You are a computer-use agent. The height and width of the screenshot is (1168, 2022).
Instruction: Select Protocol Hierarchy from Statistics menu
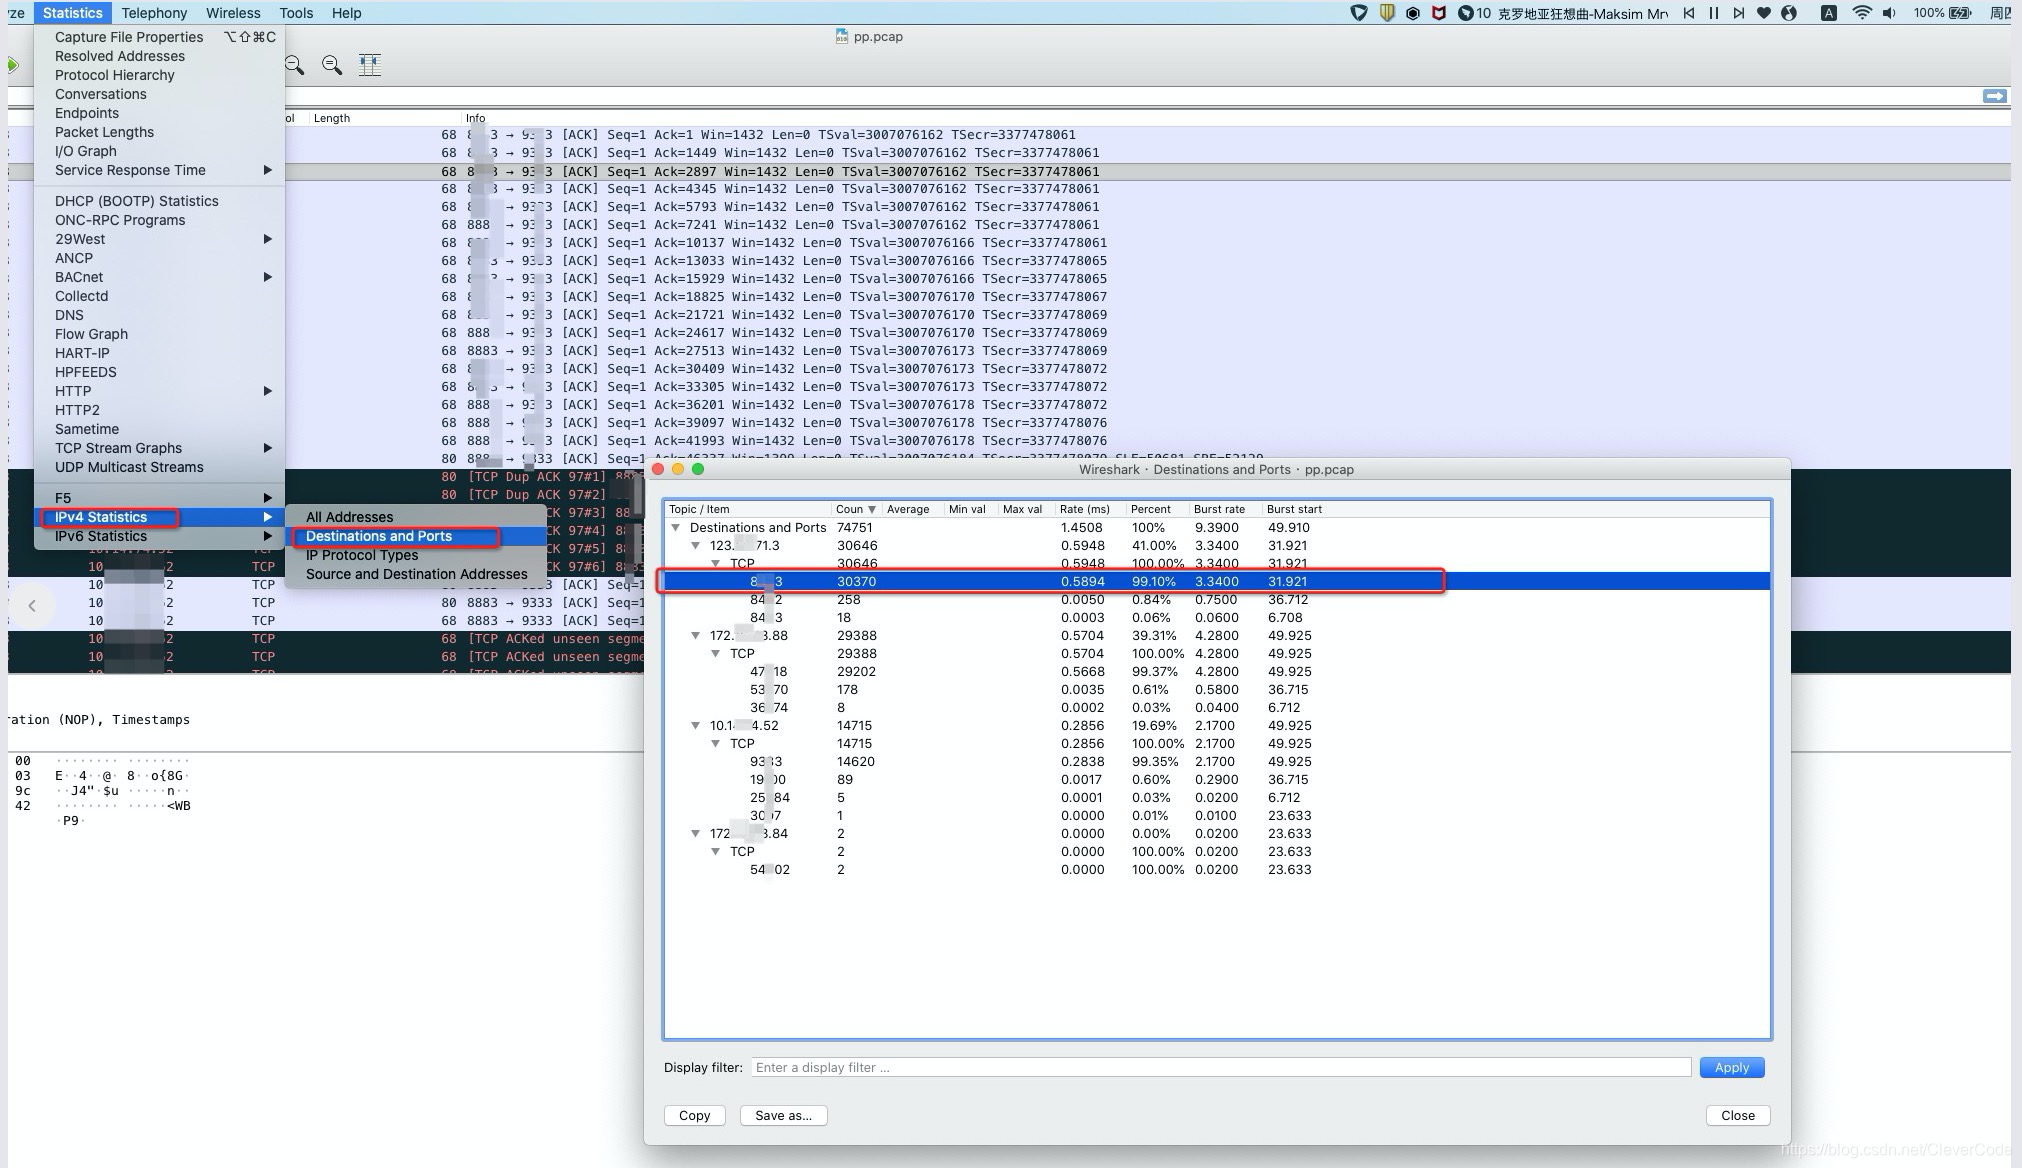tap(160, 75)
